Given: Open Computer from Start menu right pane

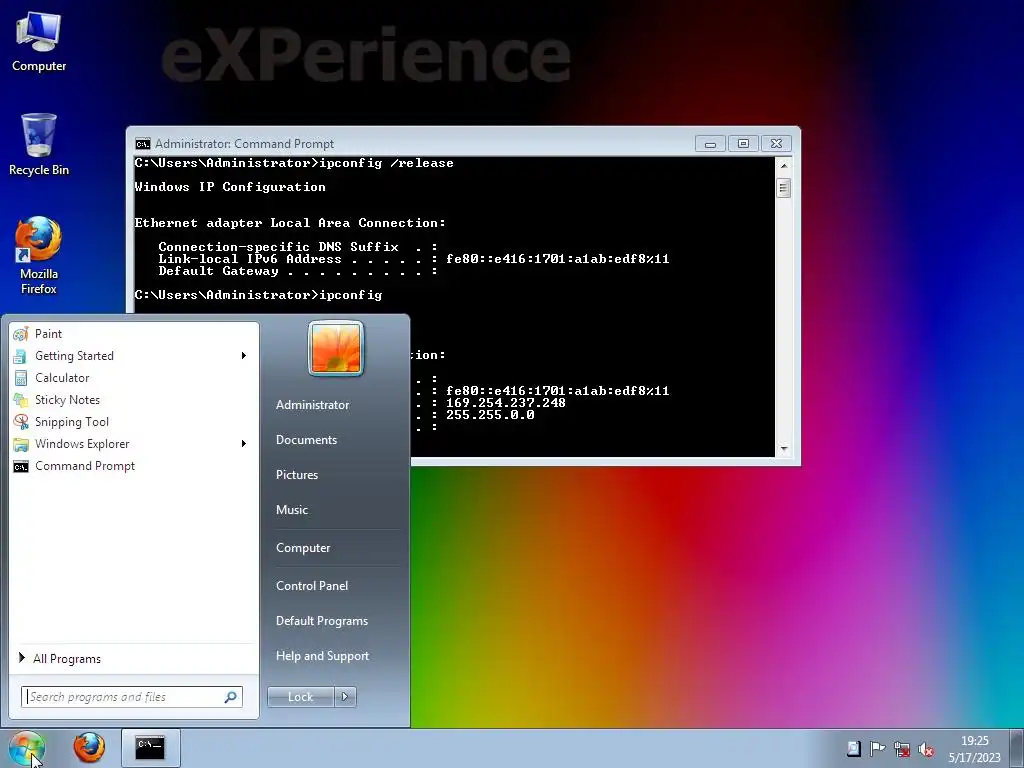Looking at the screenshot, I should (x=303, y=548).
